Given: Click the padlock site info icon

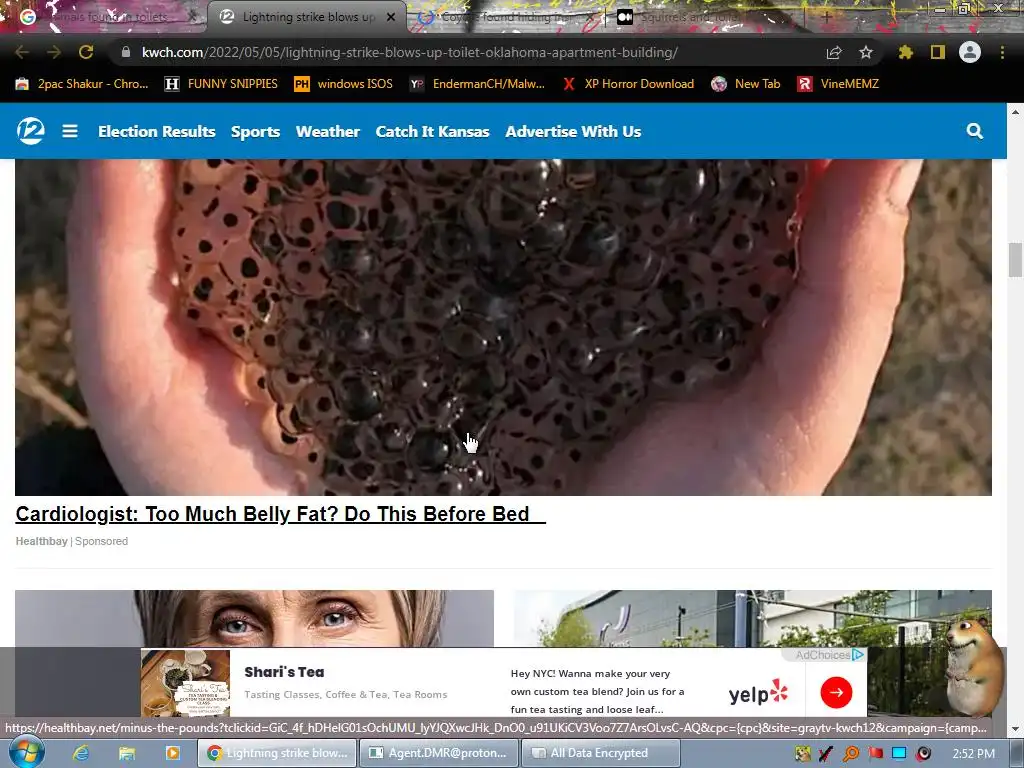Looking at the screenshot, I should (x=126, y=52).
